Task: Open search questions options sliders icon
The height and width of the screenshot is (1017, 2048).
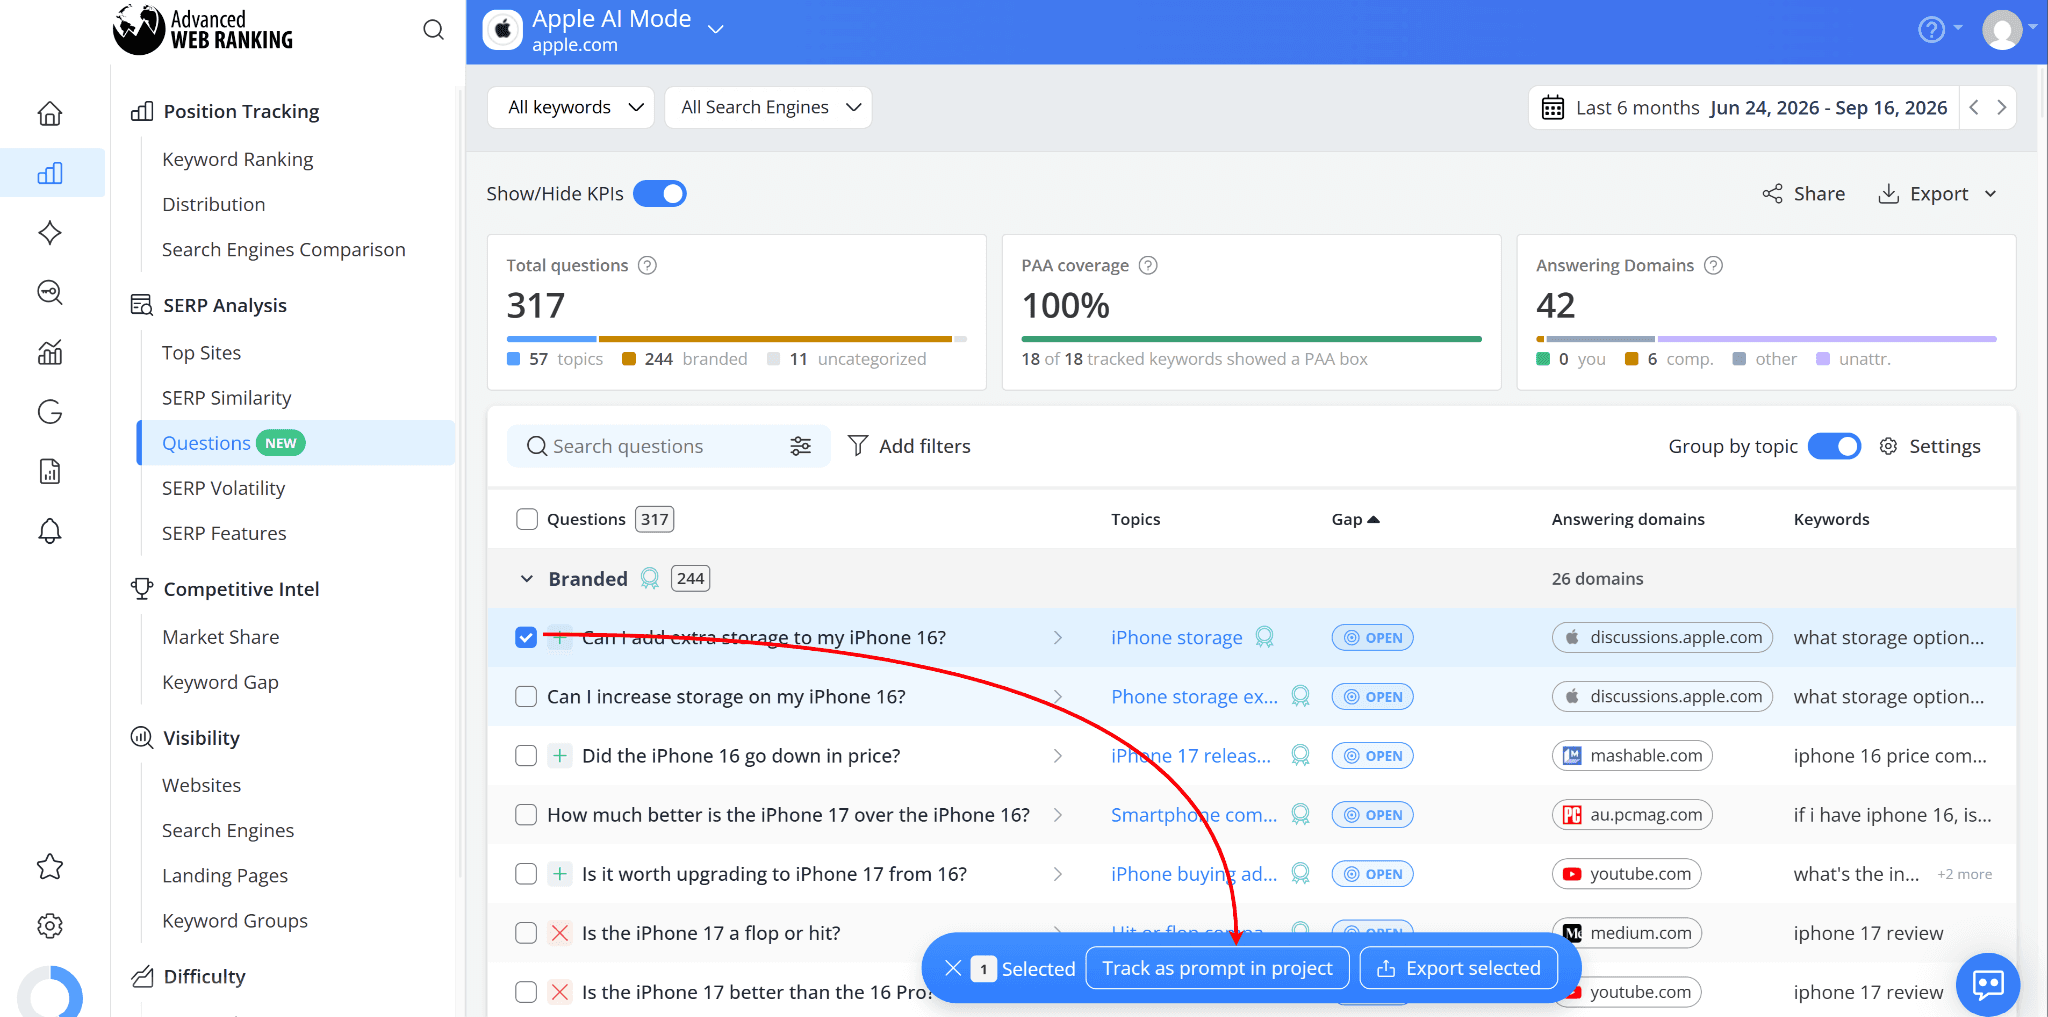Action: tap(800, 446)
